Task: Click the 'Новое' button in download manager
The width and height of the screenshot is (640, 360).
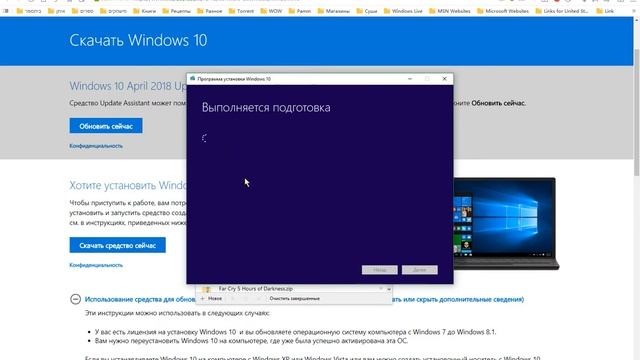Action: (x=211, y=298)
